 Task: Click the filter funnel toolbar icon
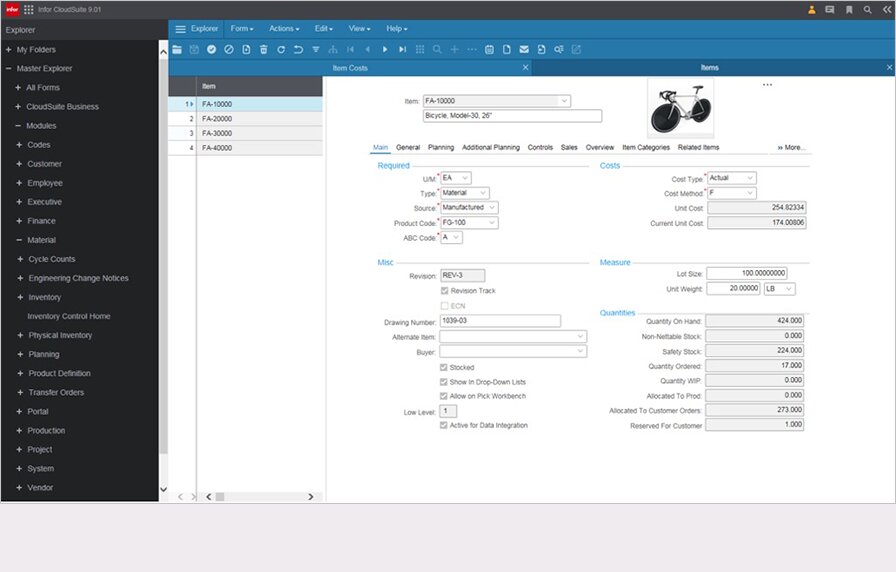315,49
